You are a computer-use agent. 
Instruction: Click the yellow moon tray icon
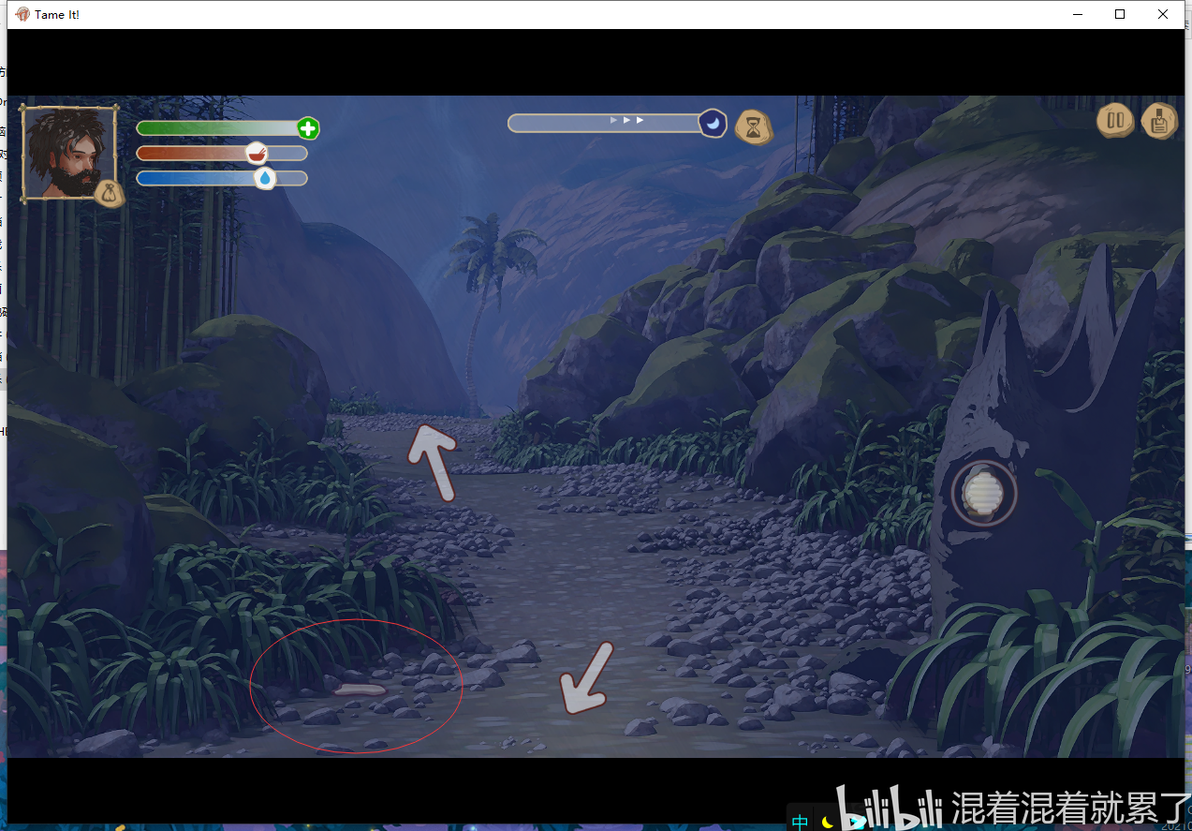(x=827, y=821)
